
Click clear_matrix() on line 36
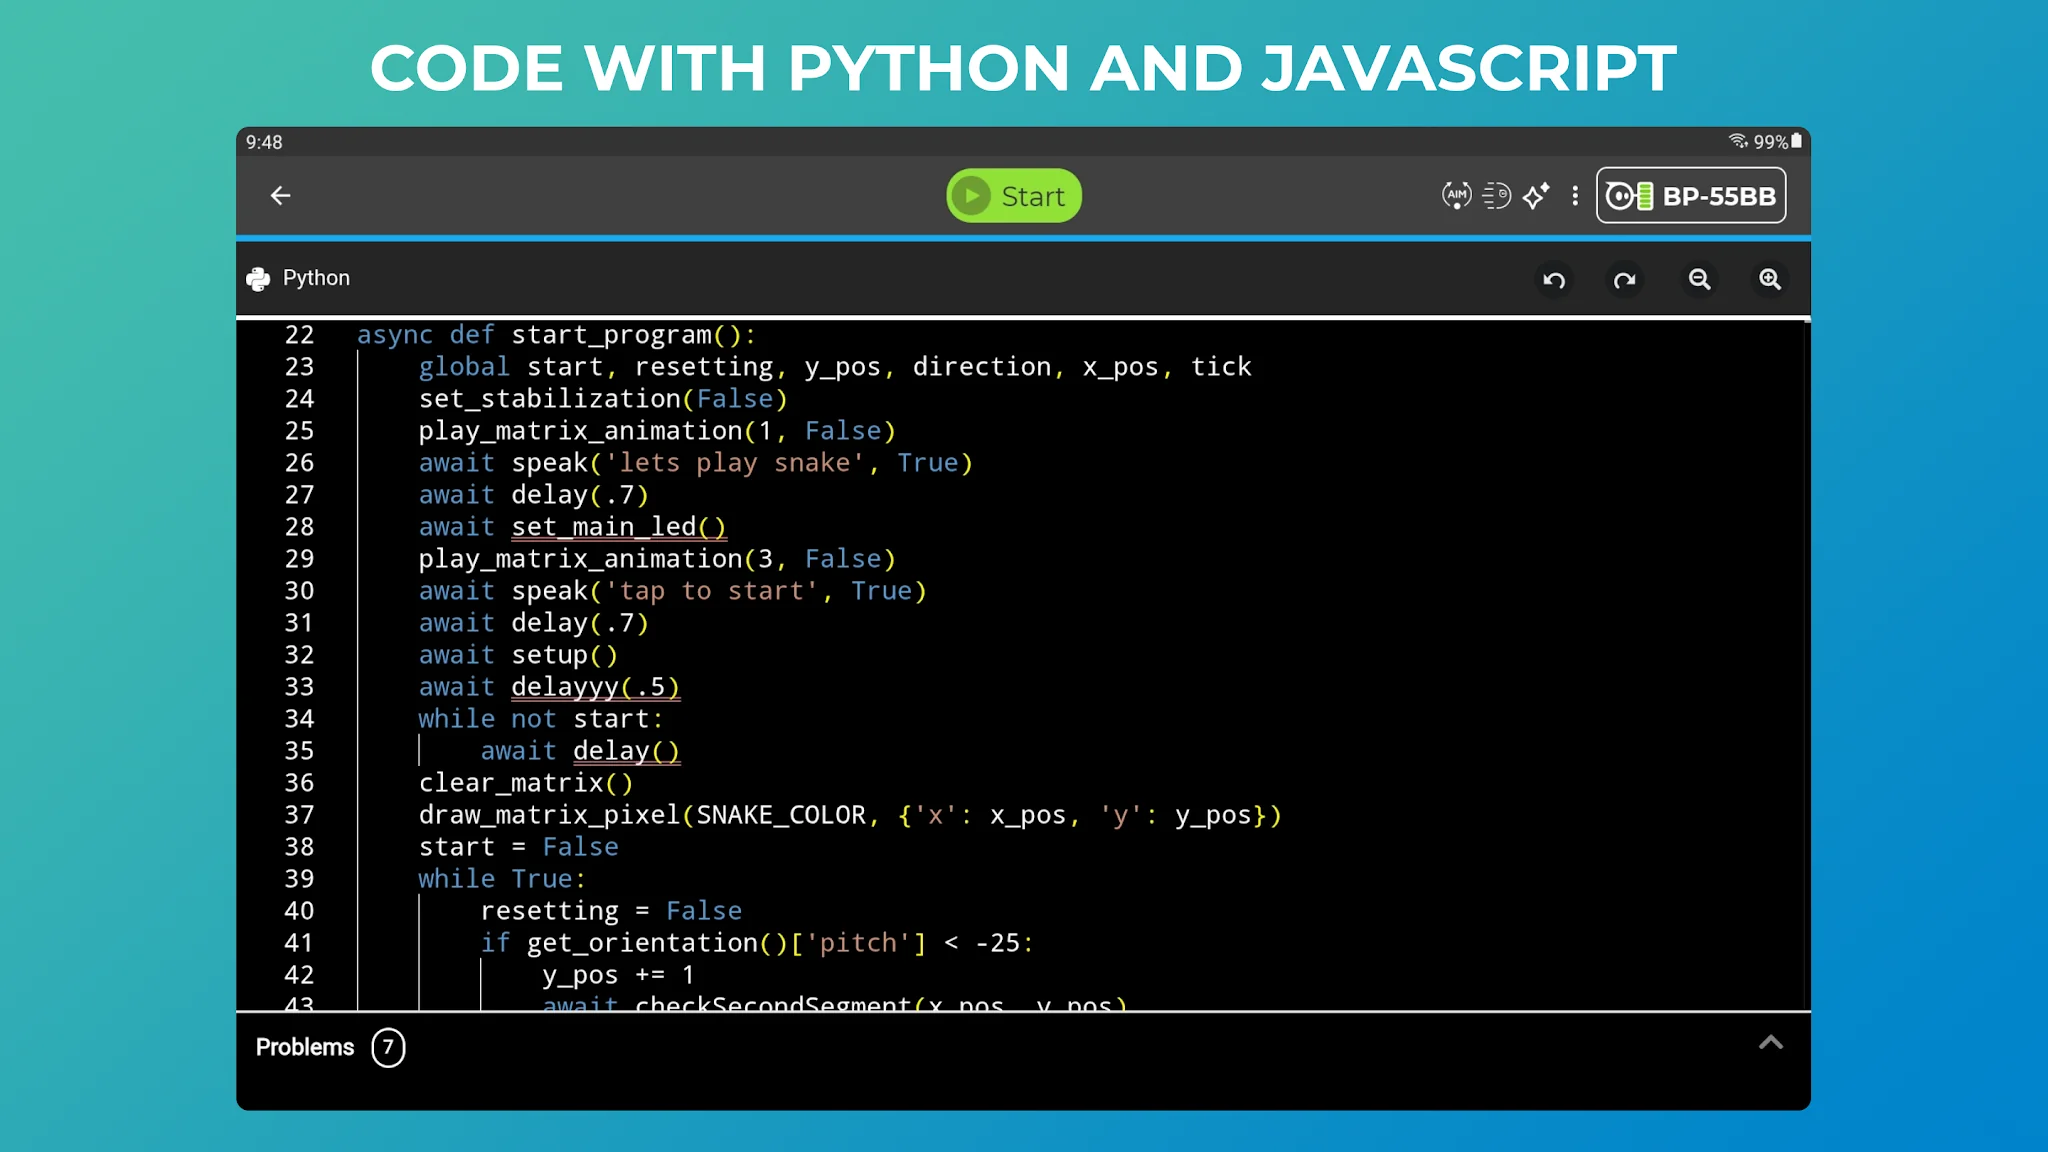[x=526, y=783]
